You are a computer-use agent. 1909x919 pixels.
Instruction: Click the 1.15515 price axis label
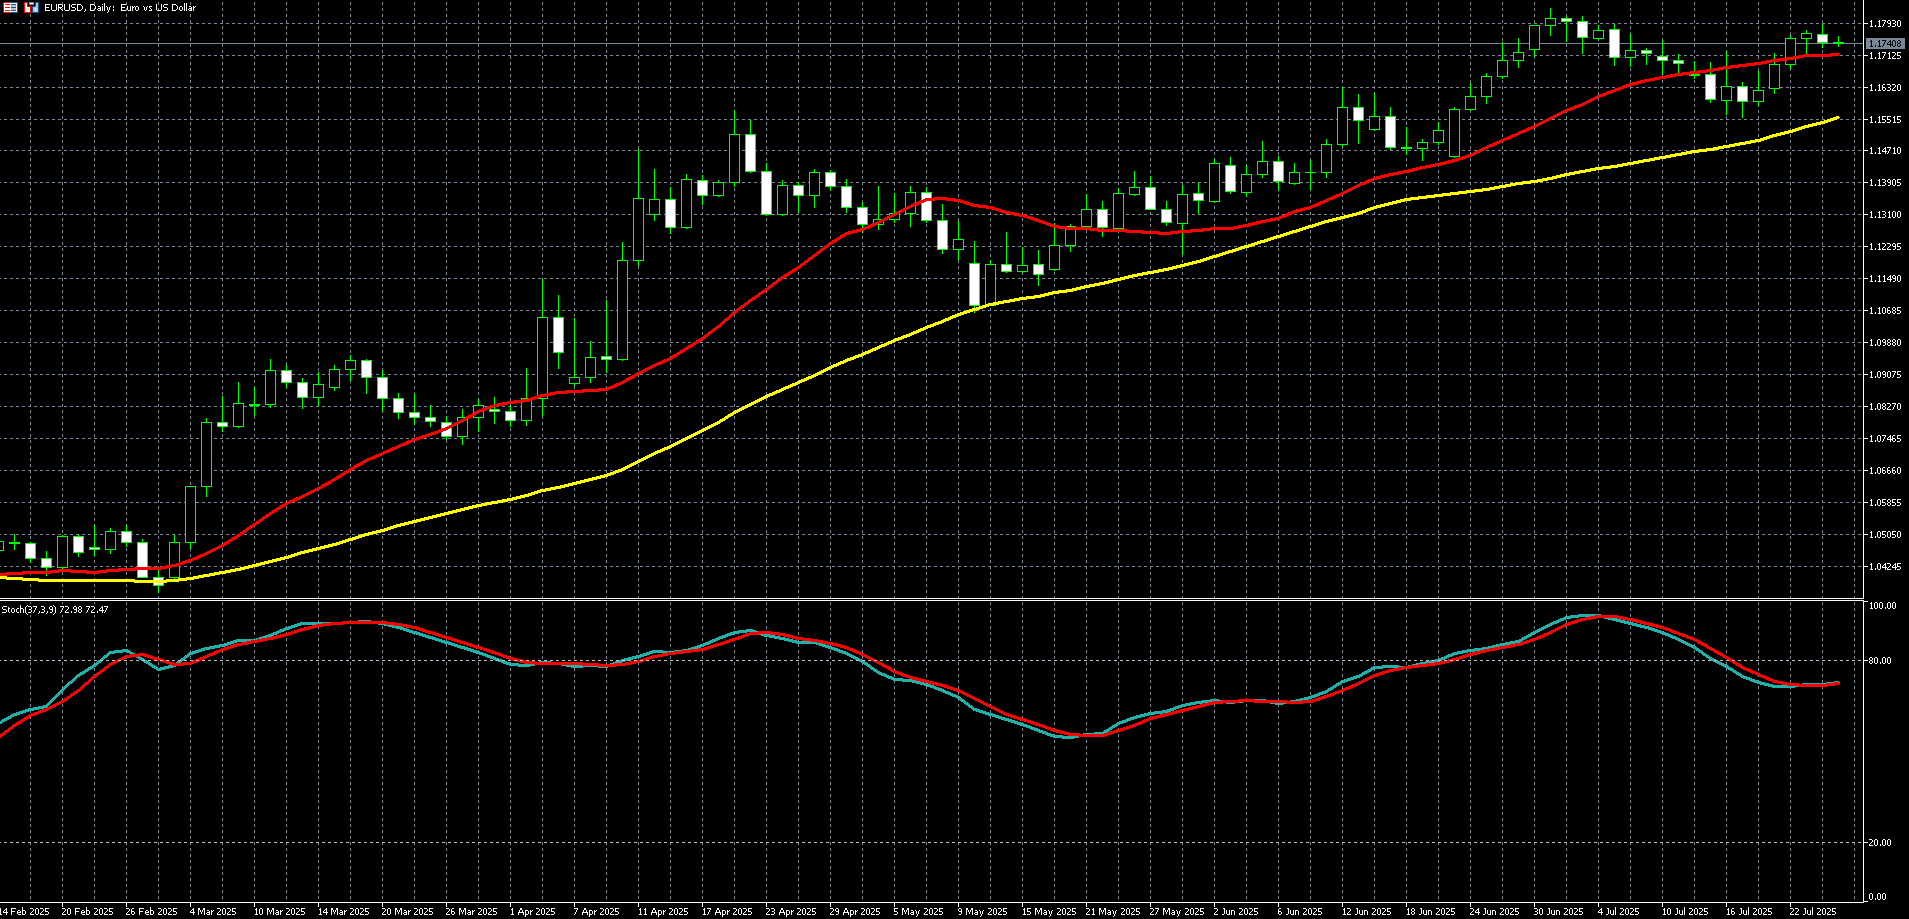point(1885,120)
